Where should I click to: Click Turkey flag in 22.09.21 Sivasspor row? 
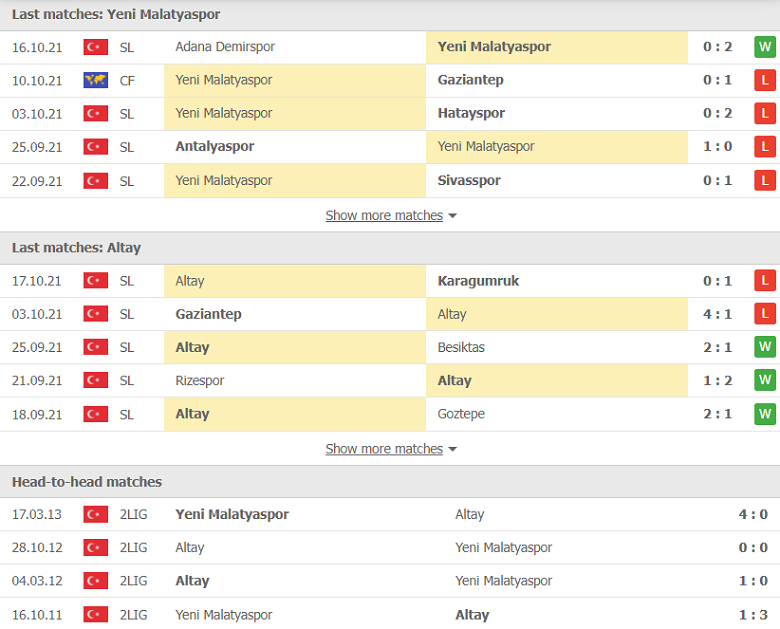(96, 181)
